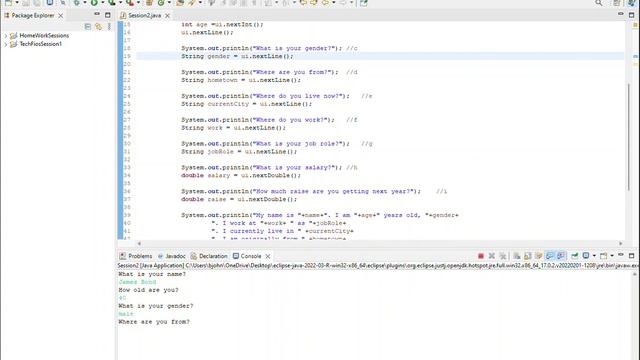Image resolution: width=640 pixels, height=360 pixels.
Task: Click Run Last Tool (External Tools) icon
Action: click(130, 3)
